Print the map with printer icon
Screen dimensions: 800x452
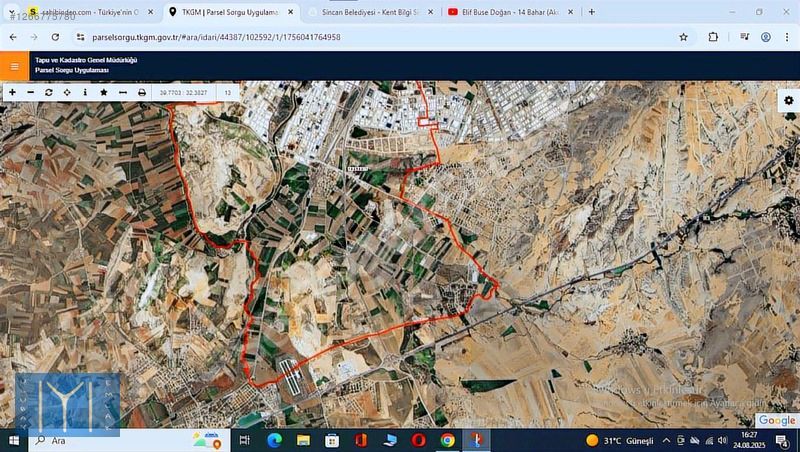141,92
